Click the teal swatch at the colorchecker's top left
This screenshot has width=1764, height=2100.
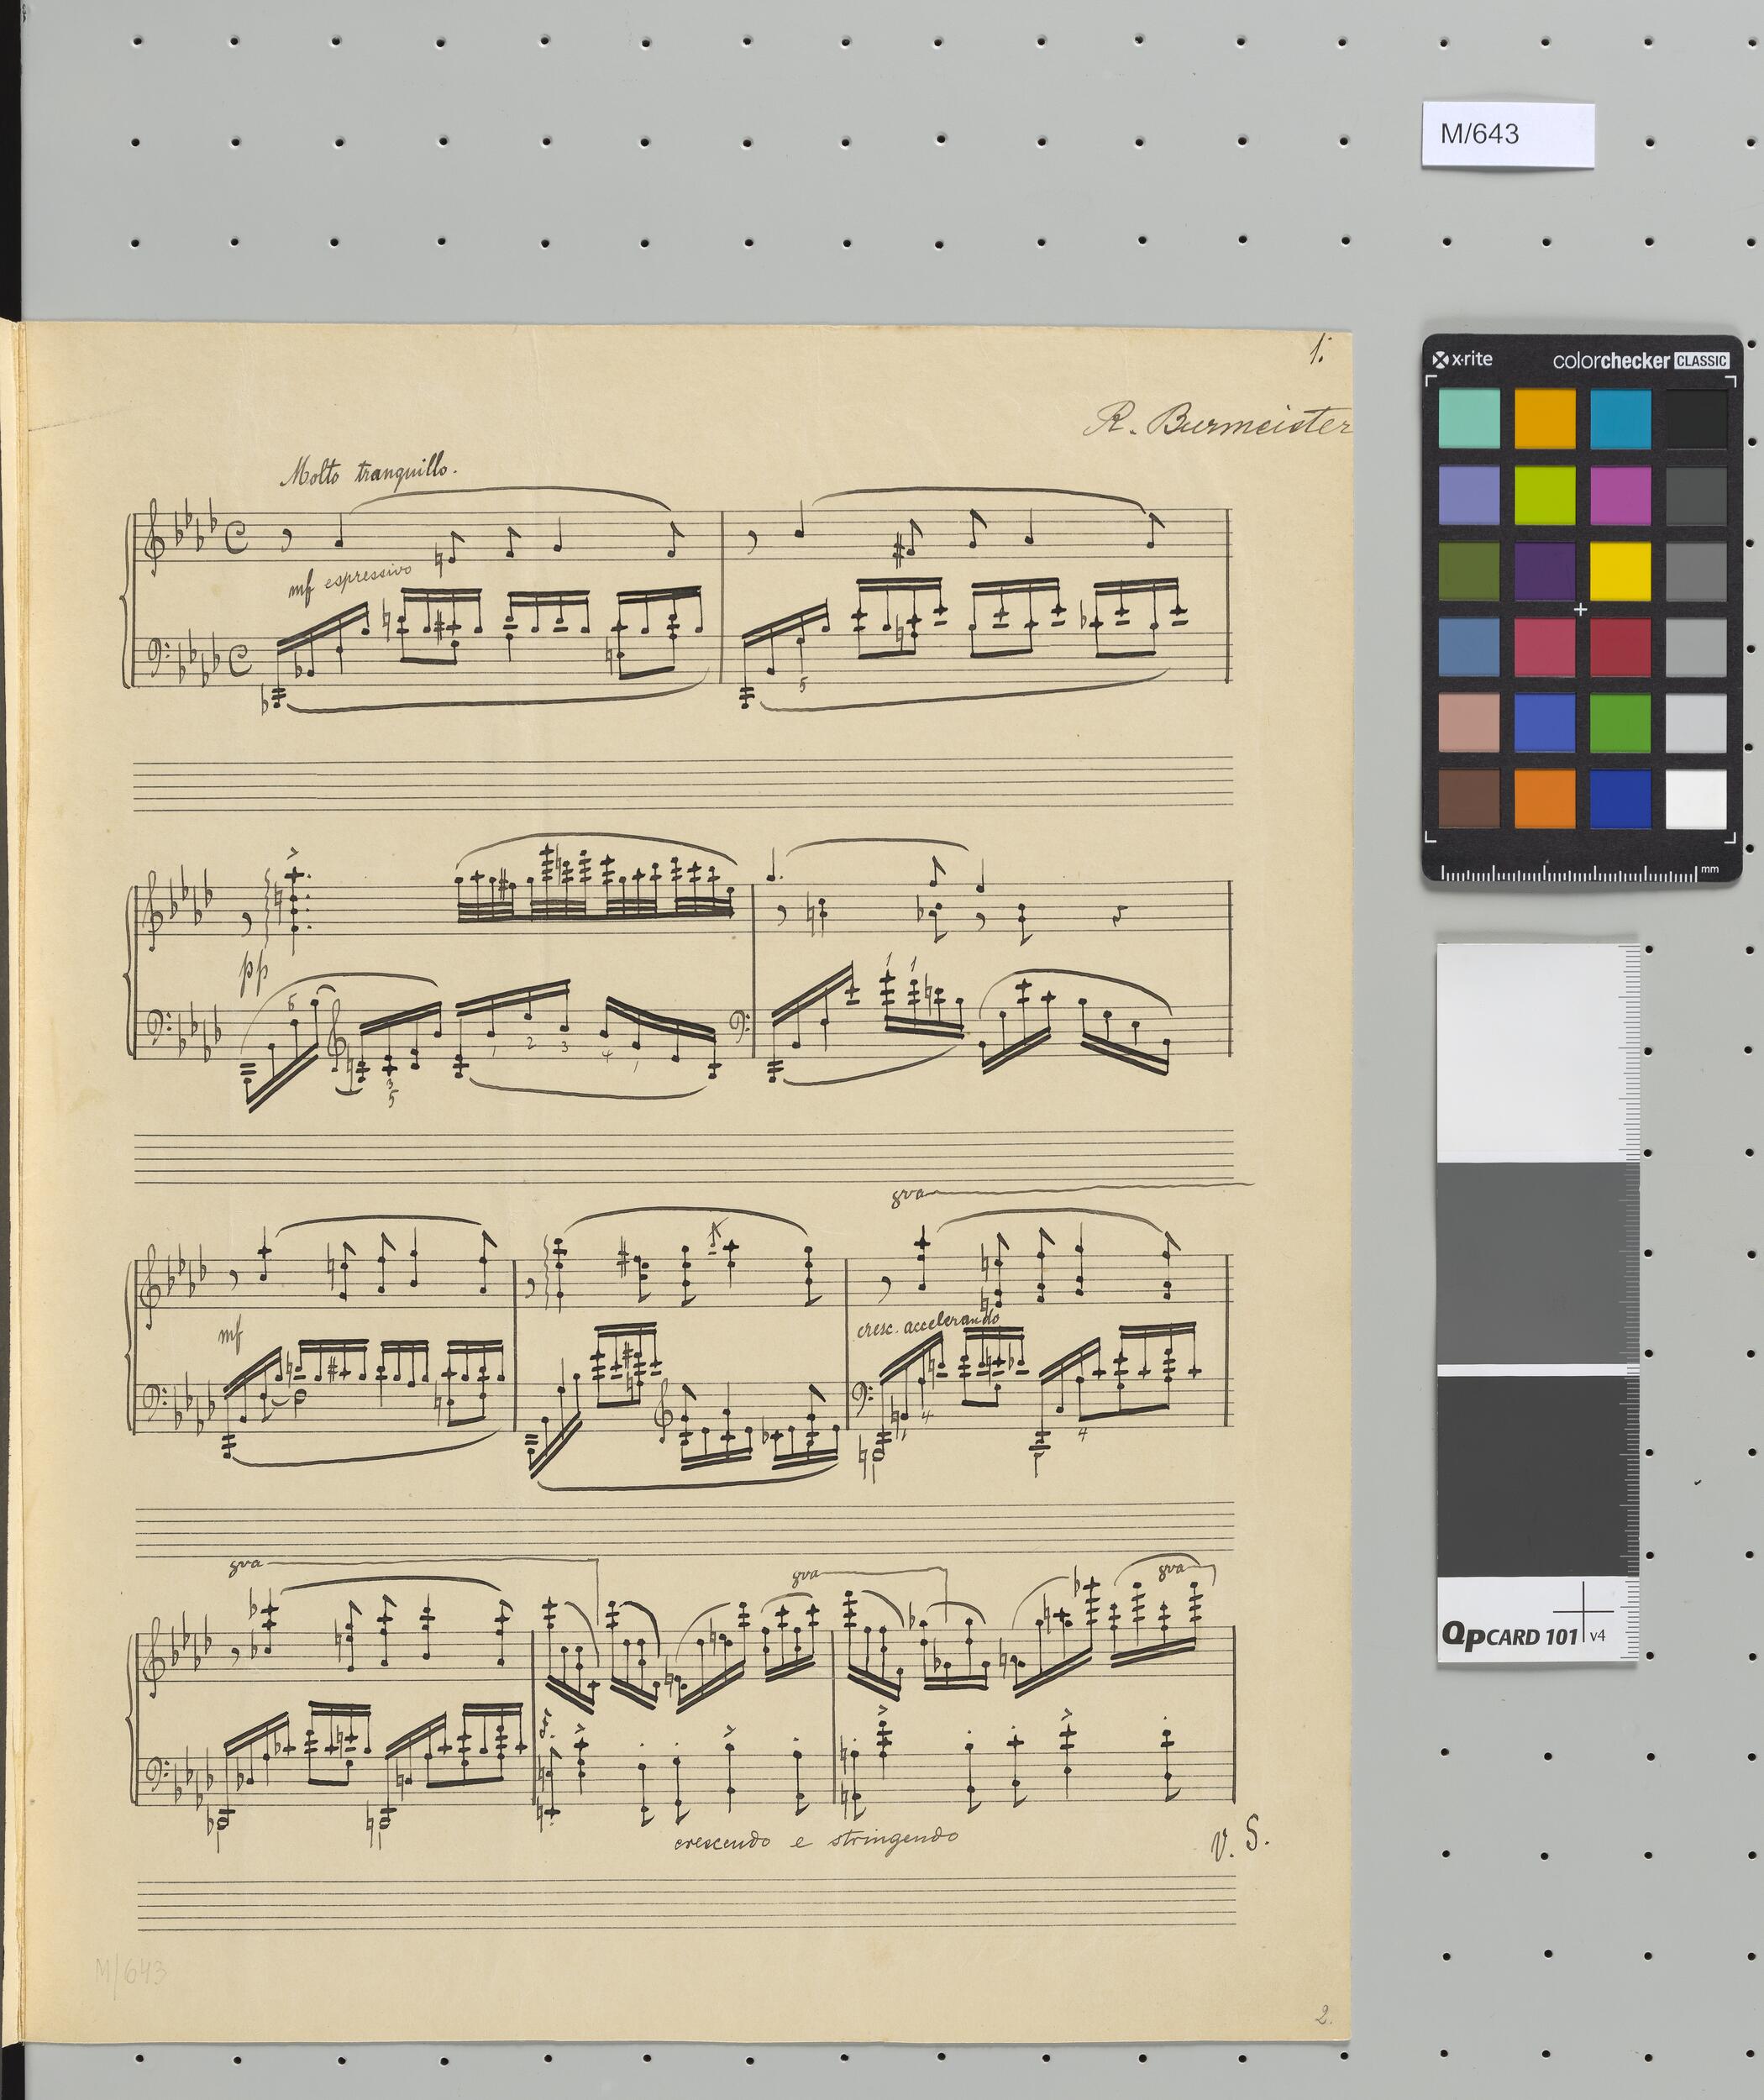[1468, 418]
